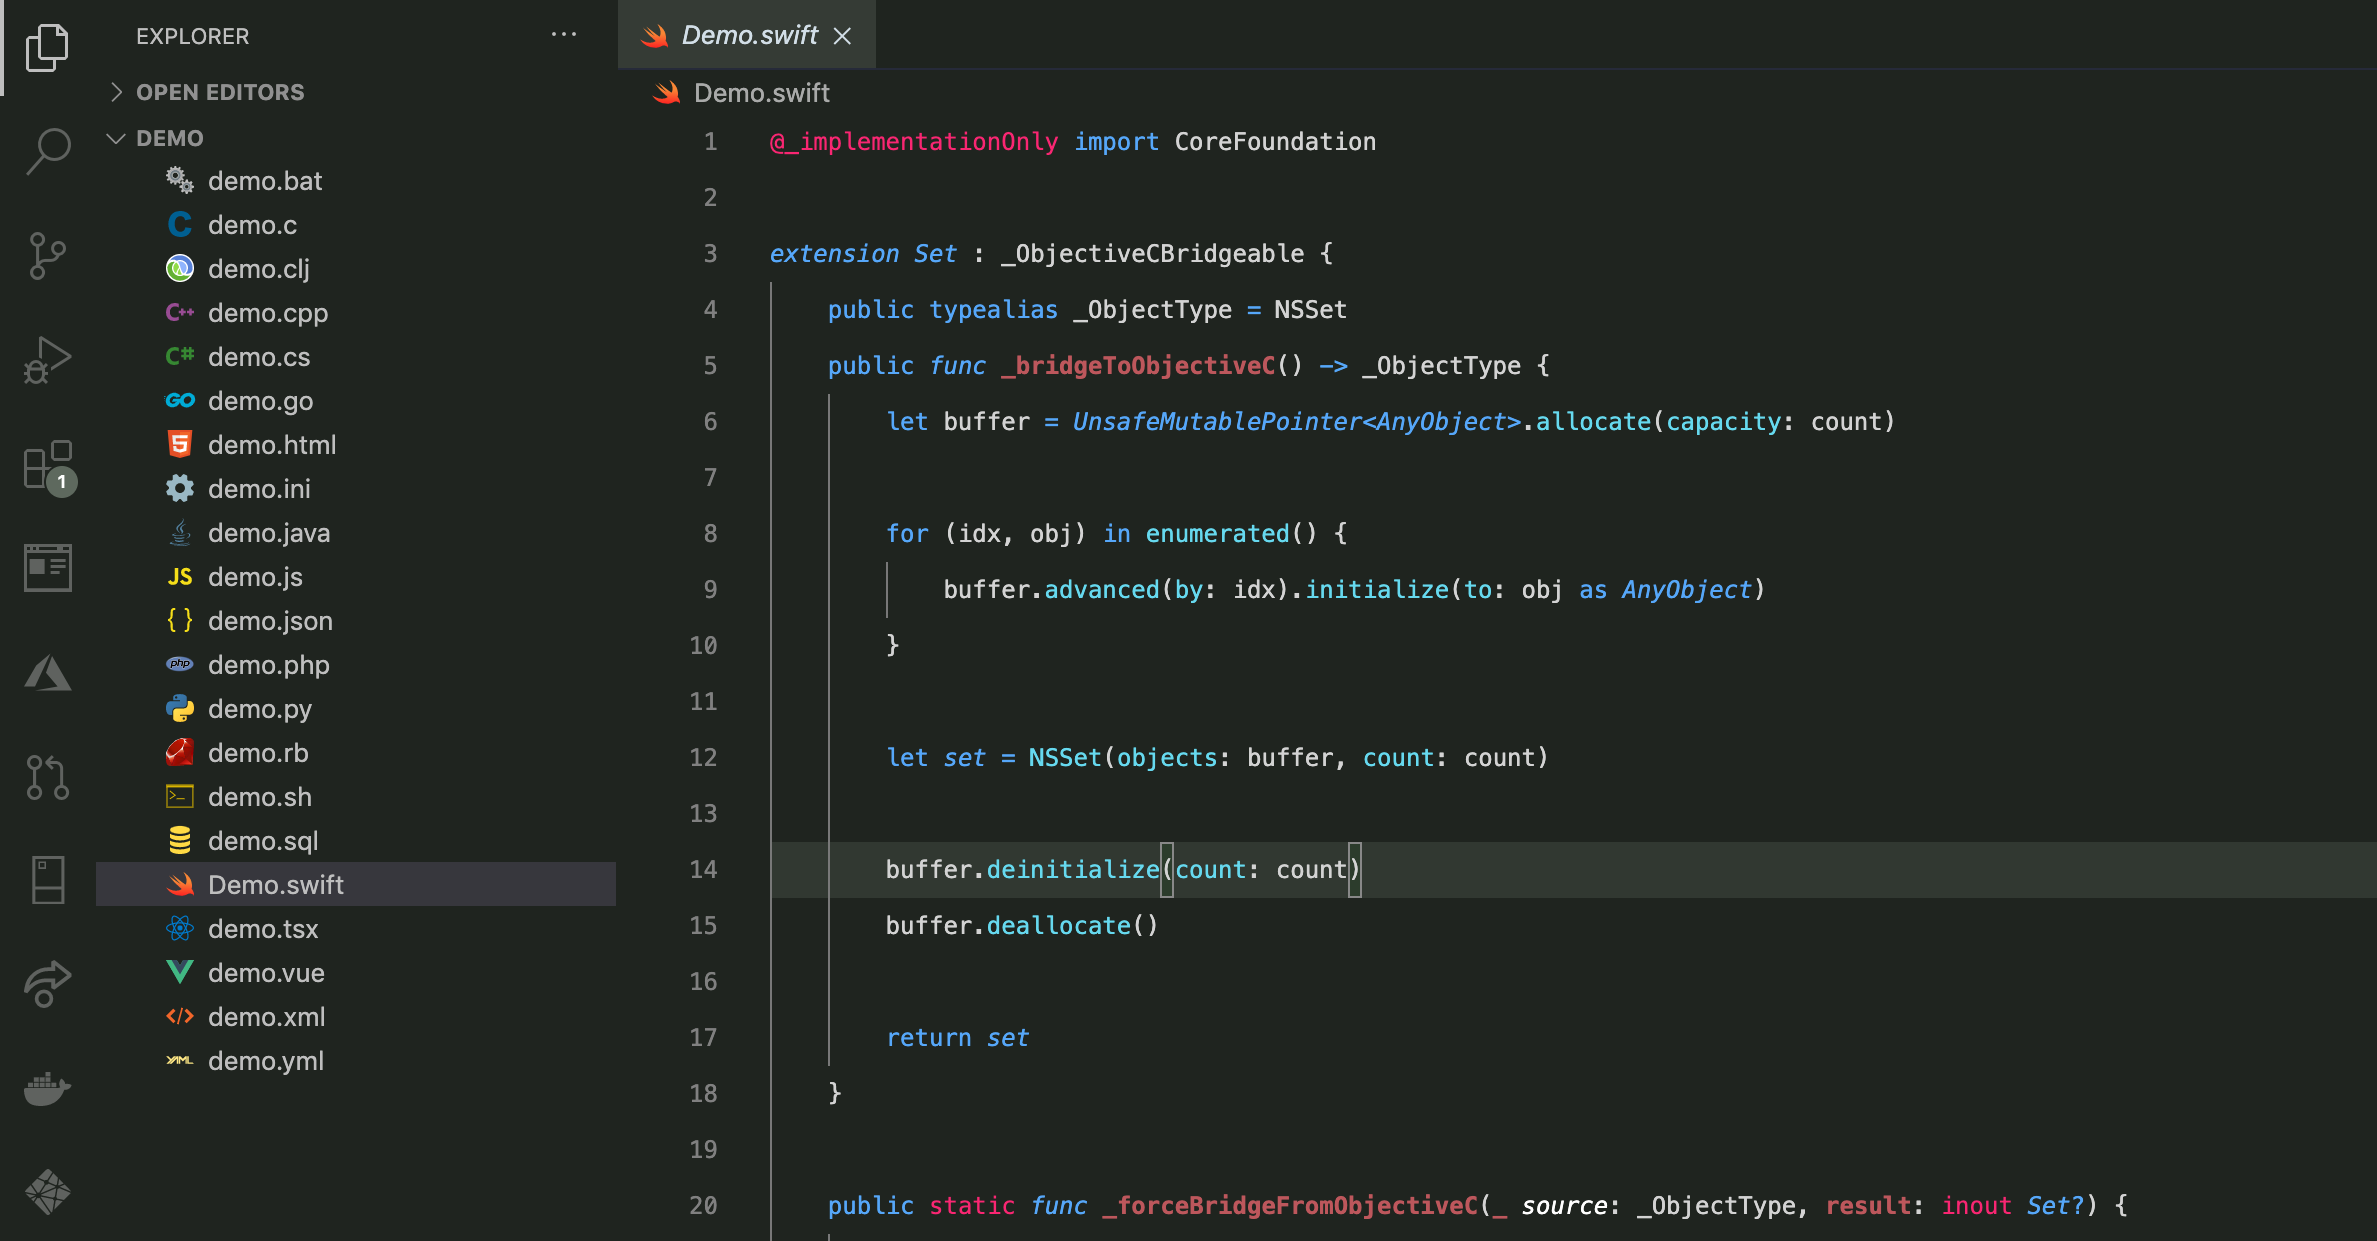
Task: Open demo.html in the file tree
Action: 271,445
